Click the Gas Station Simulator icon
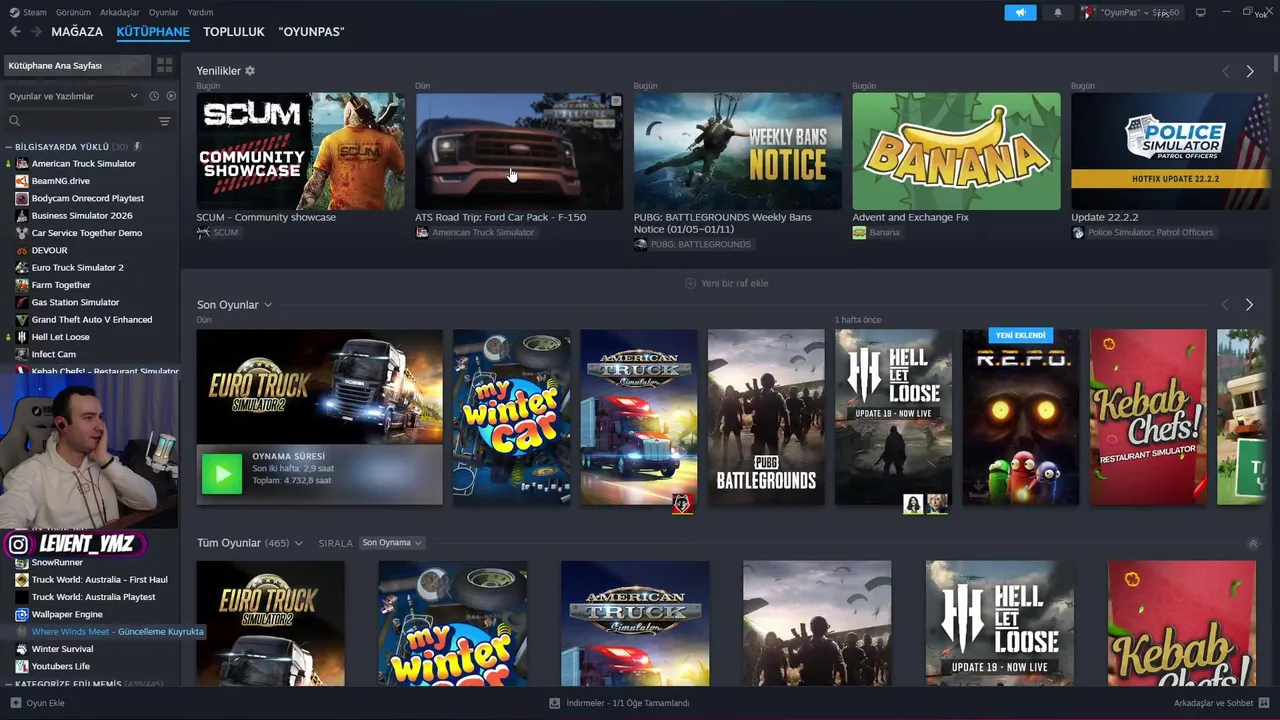 [x=22, y=302]
